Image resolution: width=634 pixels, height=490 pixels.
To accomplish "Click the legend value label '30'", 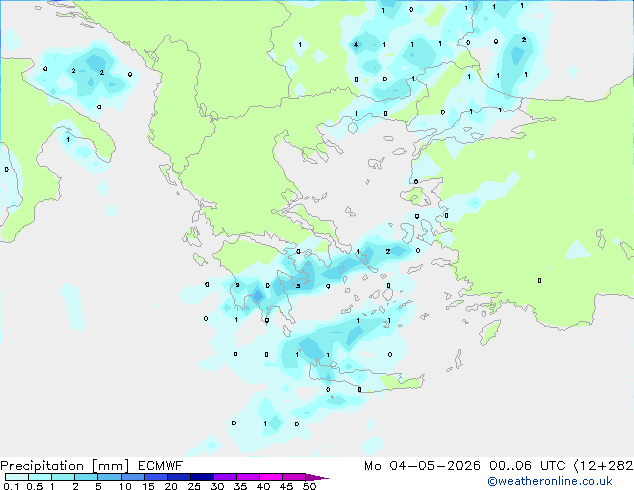I will (218, 486).
